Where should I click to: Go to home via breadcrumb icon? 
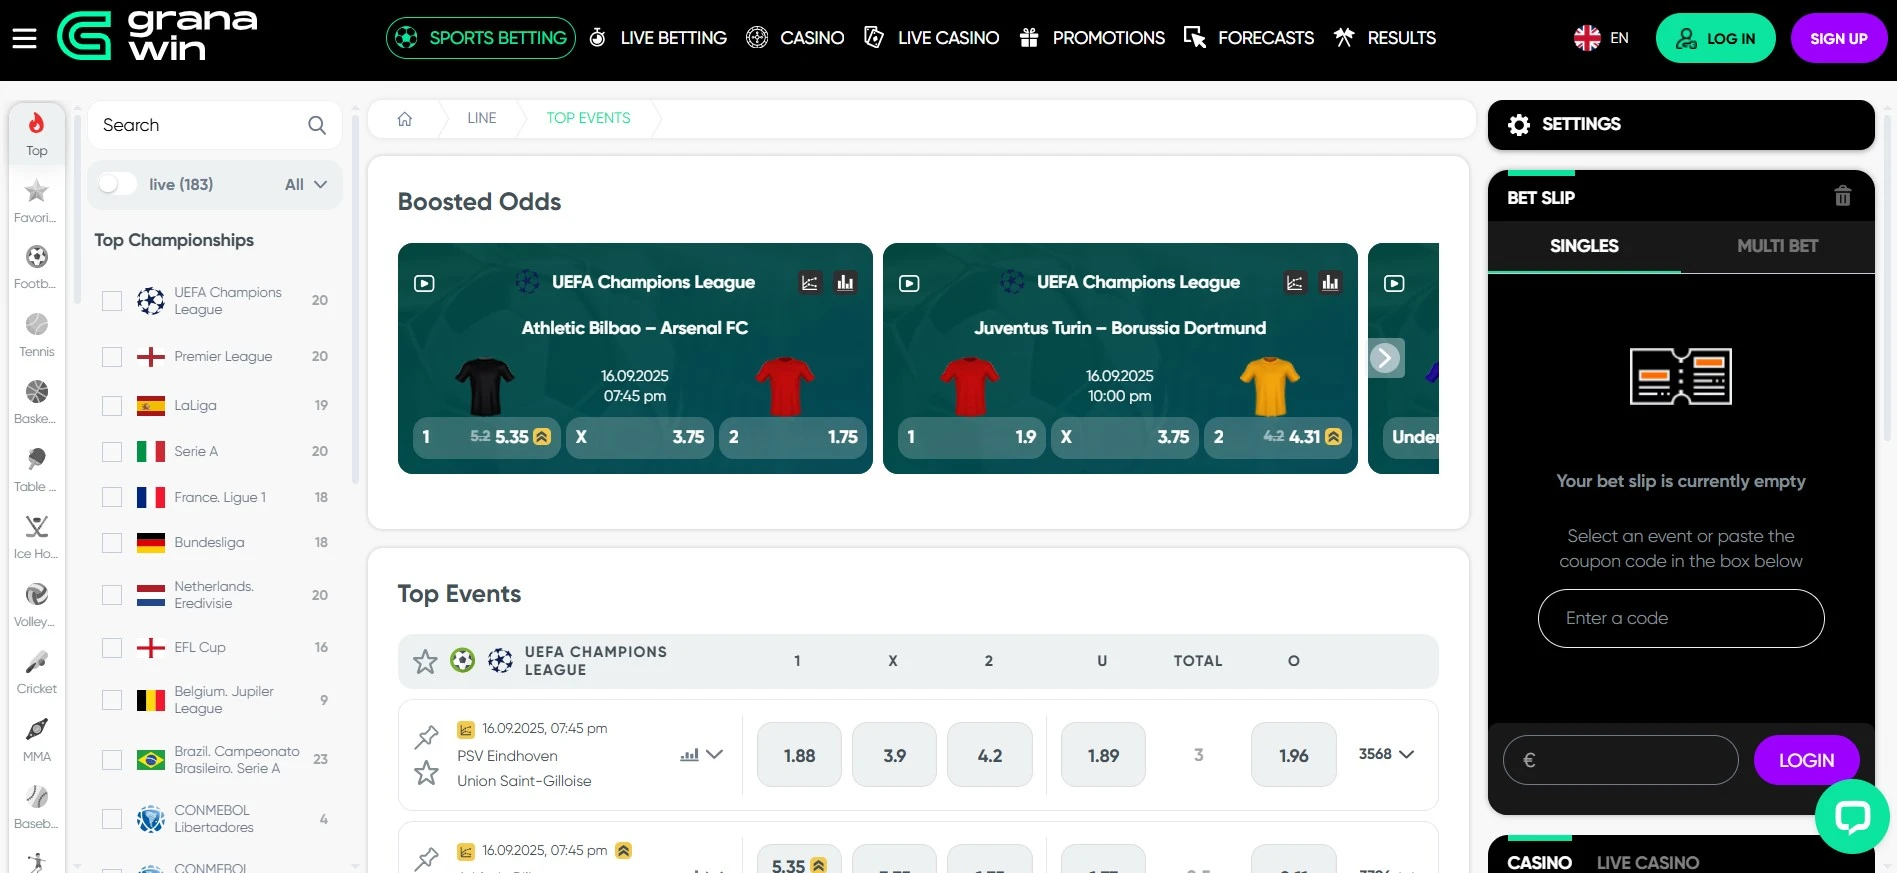click(x=405, y=119)
